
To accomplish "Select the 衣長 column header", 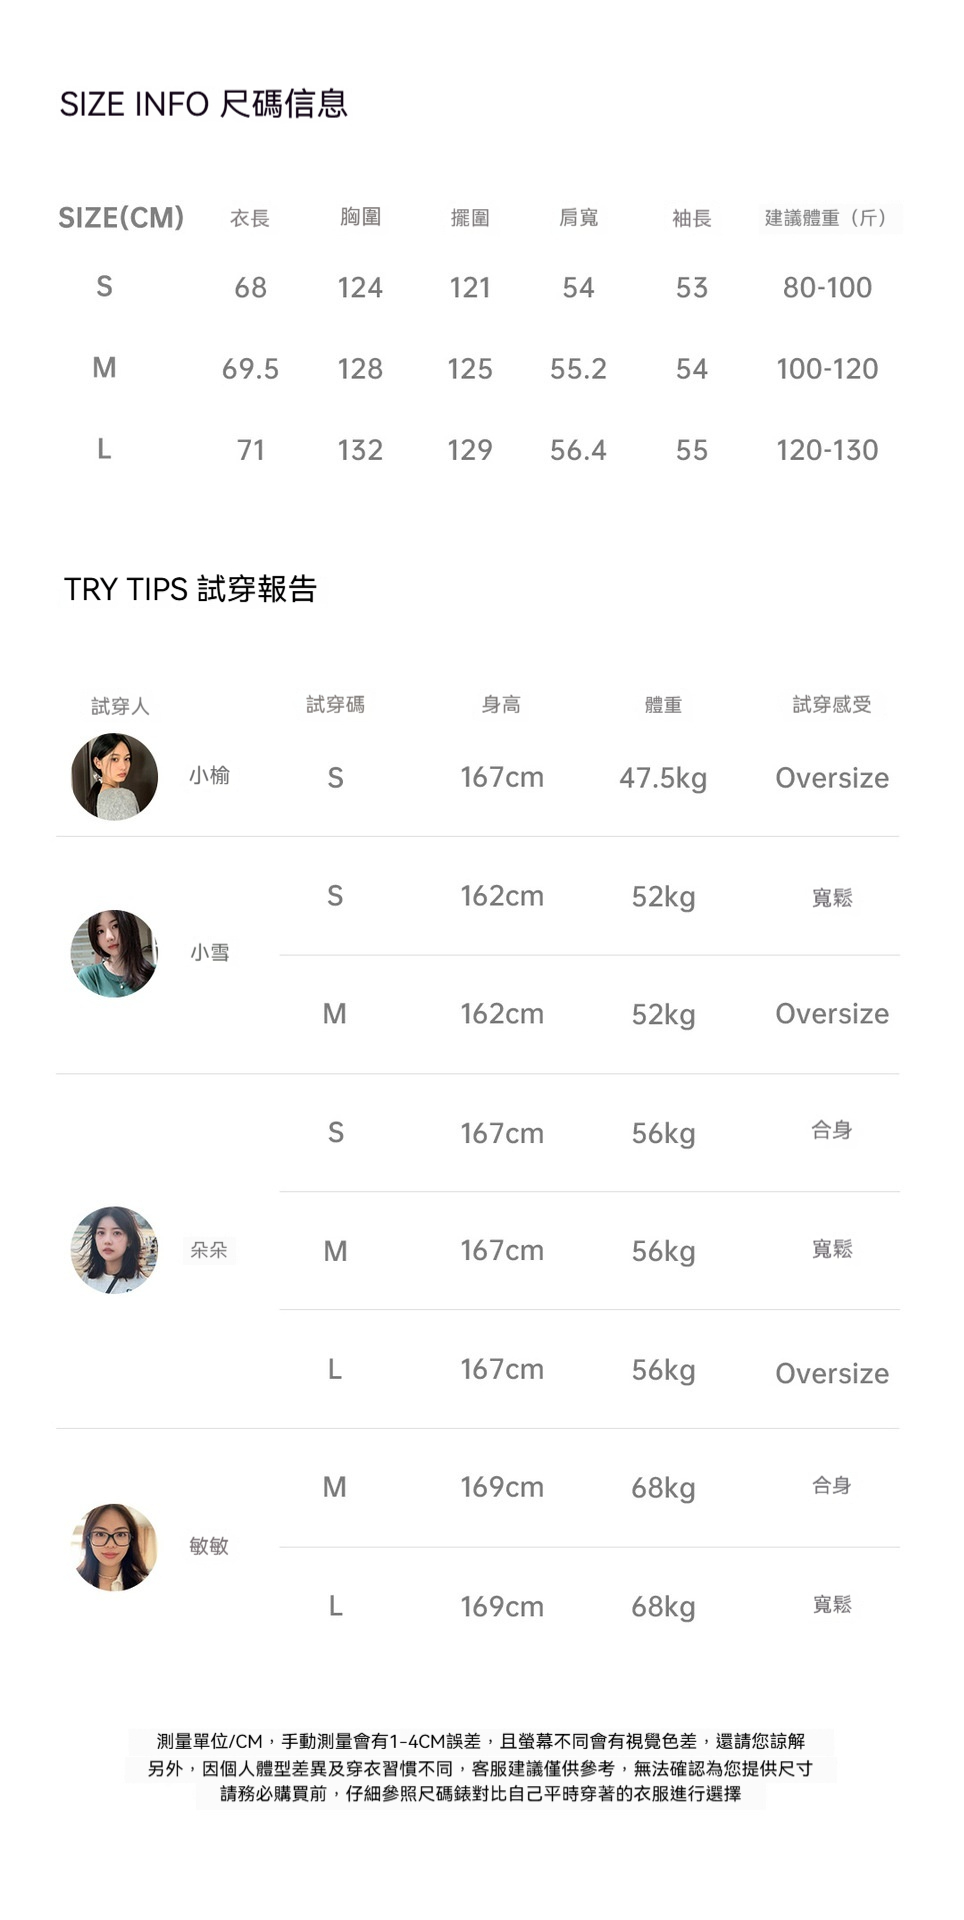I will [x=250, y=218].
